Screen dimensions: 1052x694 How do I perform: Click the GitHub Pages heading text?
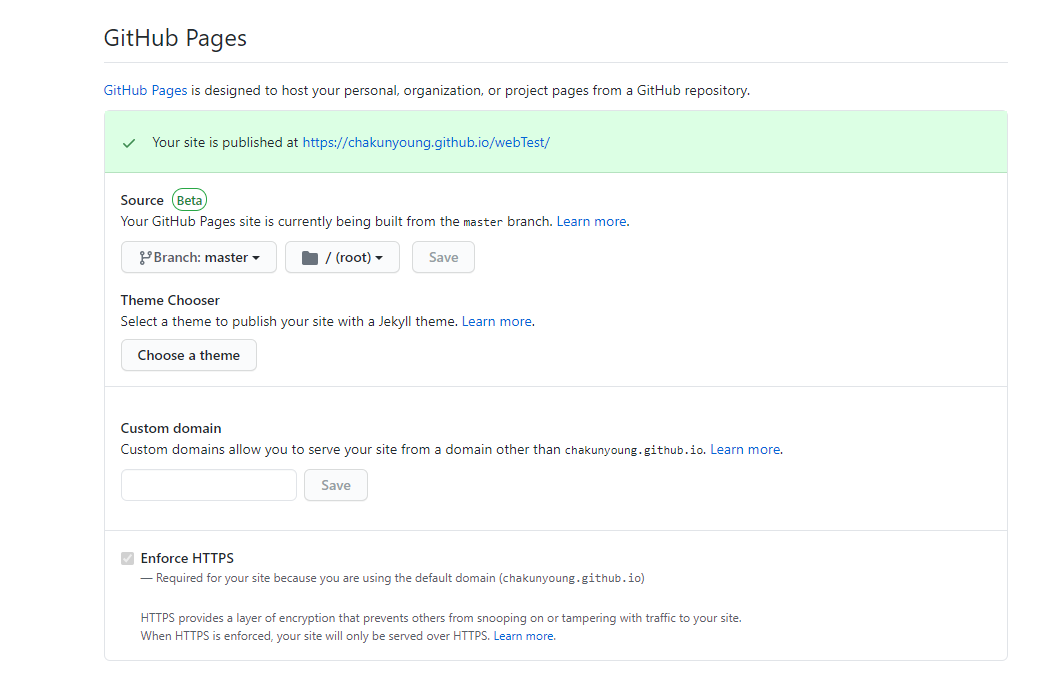175,38
